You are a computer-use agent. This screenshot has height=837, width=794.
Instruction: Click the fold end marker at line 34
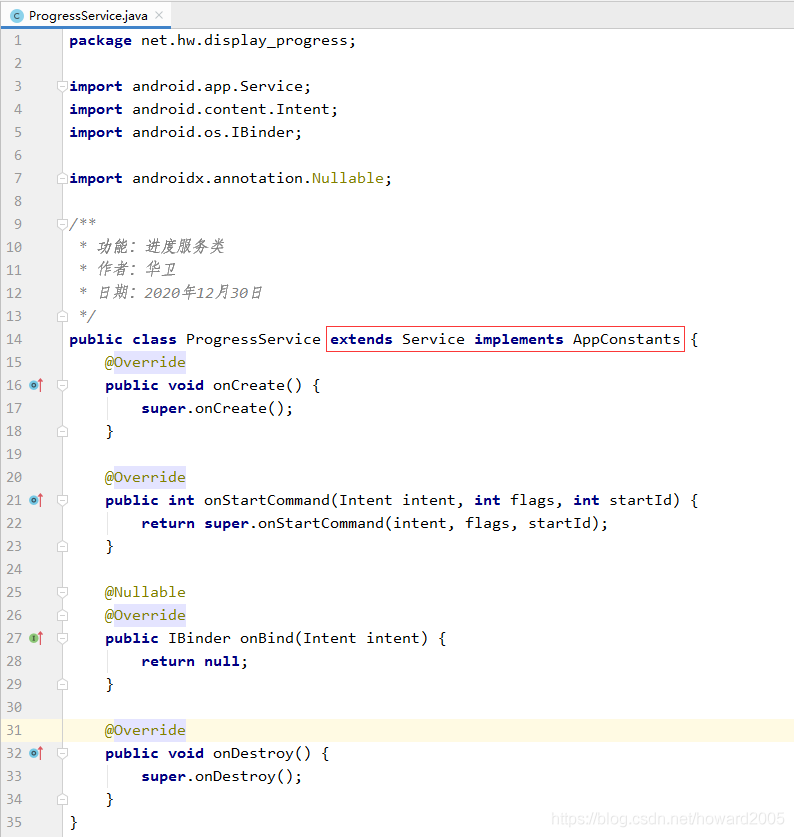(62, 799)
